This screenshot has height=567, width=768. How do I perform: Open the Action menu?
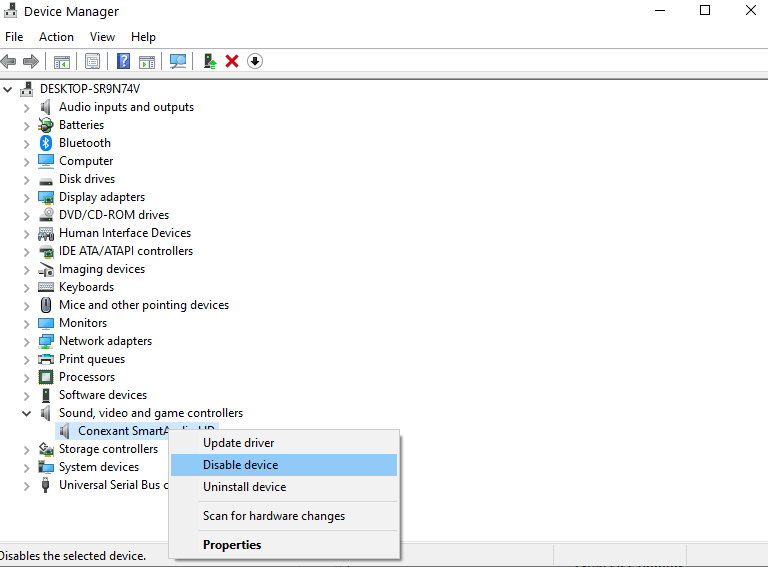56,37
